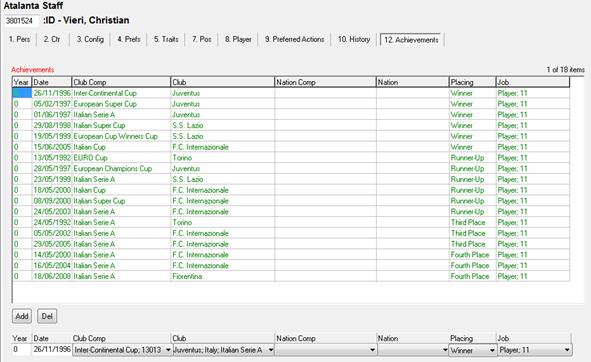
Task: Switch to the 1. Pers tab
Action: [20, 39]
